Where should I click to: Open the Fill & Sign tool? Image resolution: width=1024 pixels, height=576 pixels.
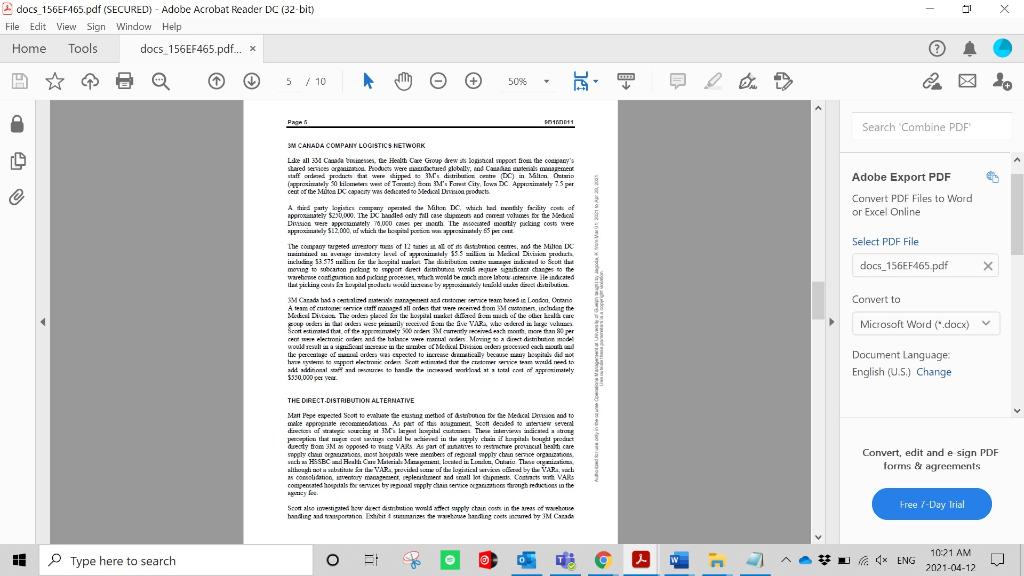click(x=748, y=81)
